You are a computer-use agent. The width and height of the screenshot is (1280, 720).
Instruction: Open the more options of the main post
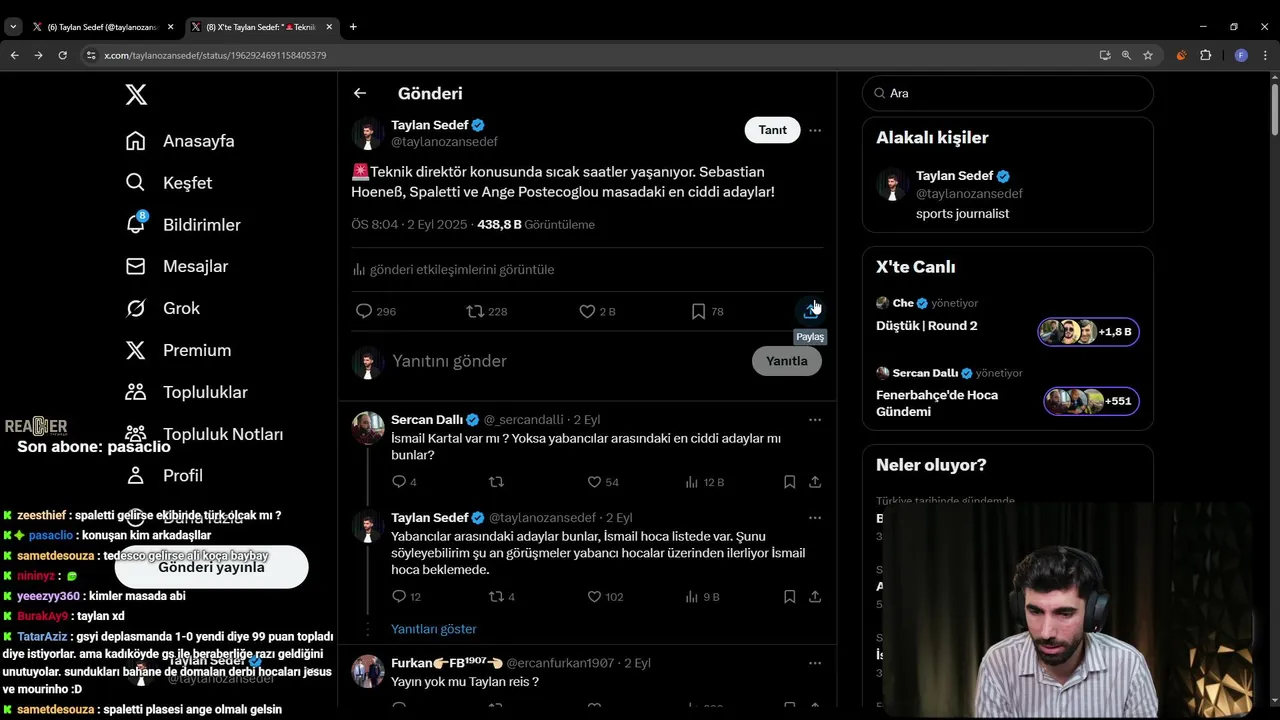[x=815, y=130]
